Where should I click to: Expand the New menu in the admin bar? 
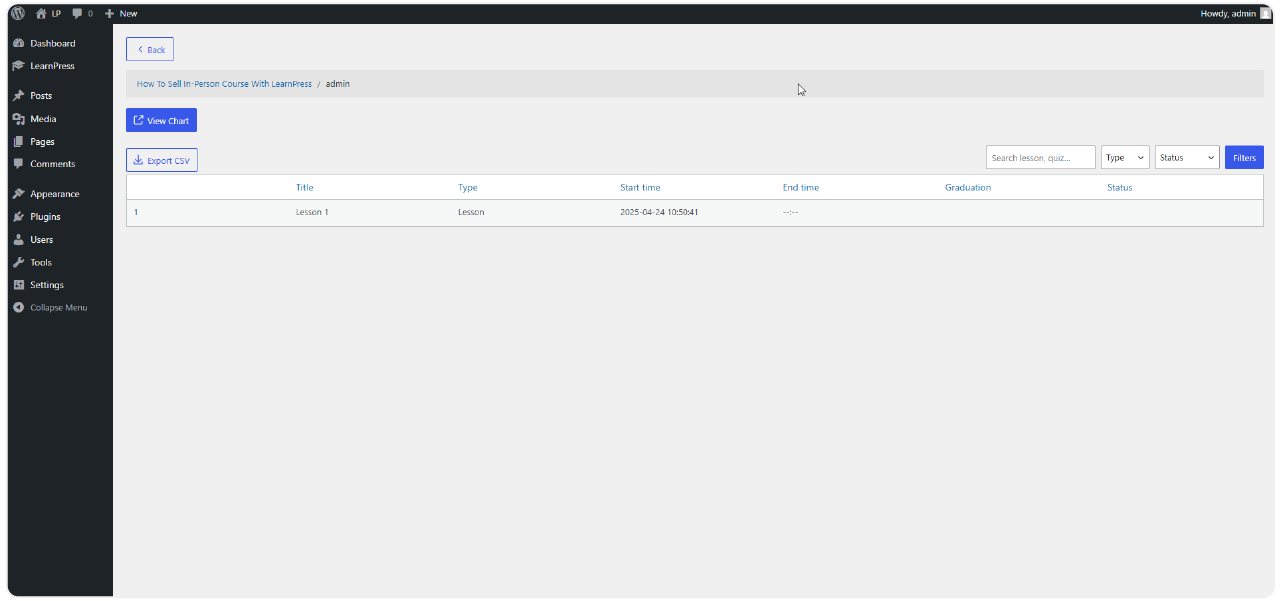[x=120, y=13]
